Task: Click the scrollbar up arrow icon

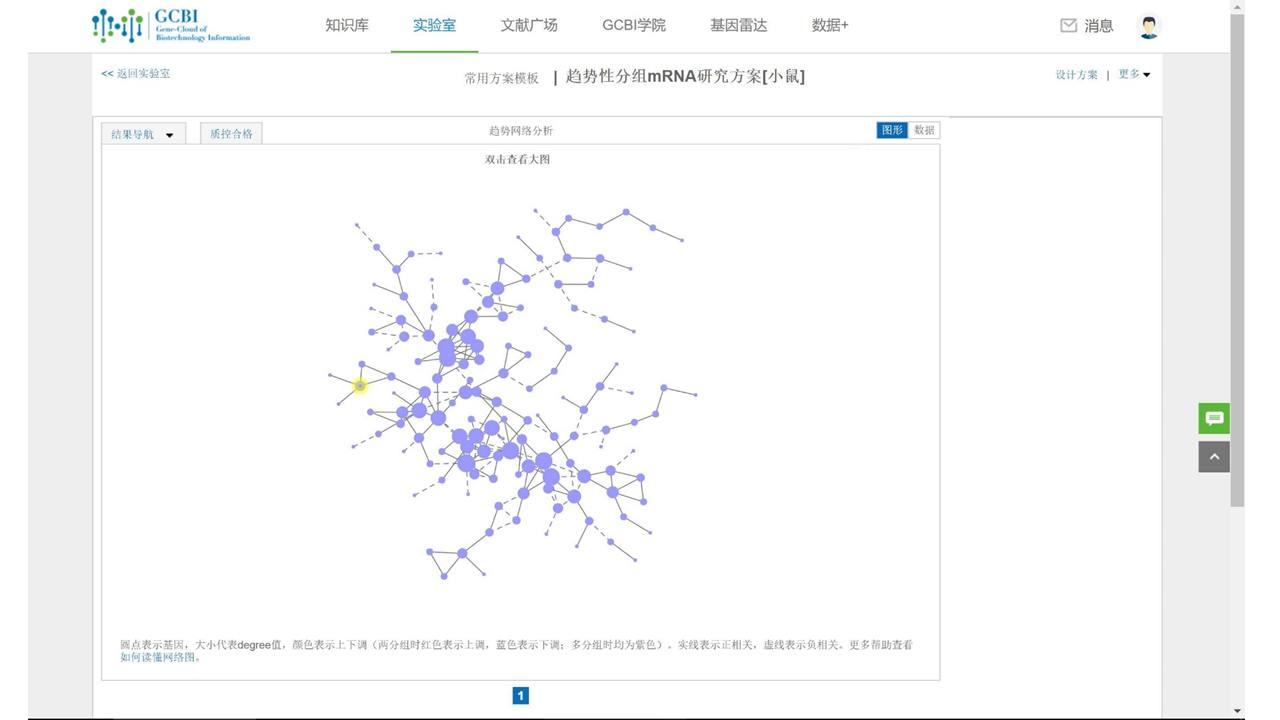Action: point(1237,7)
